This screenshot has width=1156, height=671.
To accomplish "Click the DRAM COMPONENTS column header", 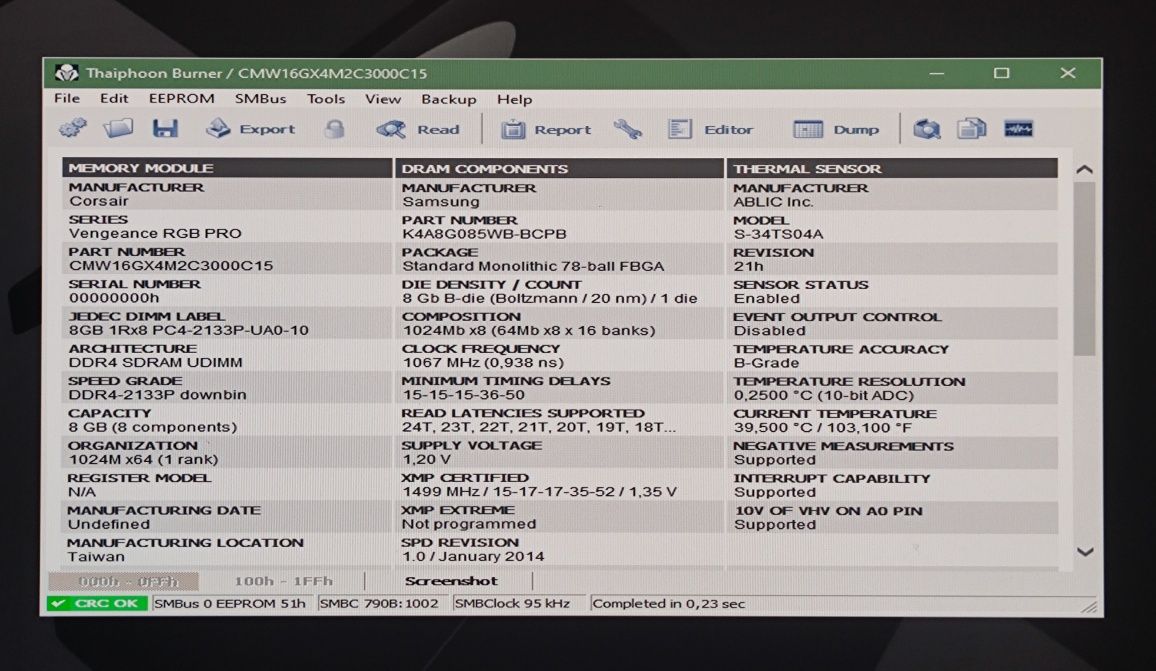I will point(560,168).
